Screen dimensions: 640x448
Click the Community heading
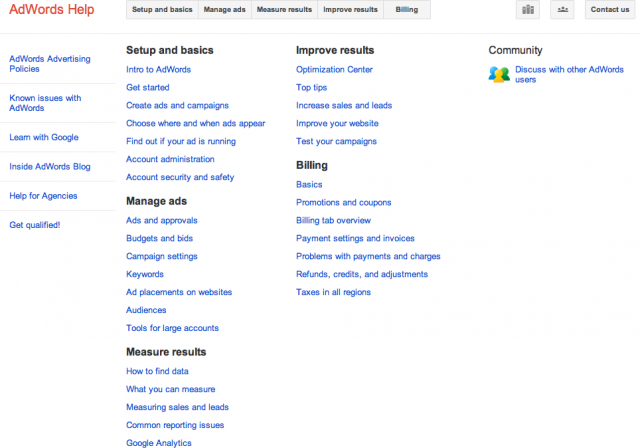[516, 50]
